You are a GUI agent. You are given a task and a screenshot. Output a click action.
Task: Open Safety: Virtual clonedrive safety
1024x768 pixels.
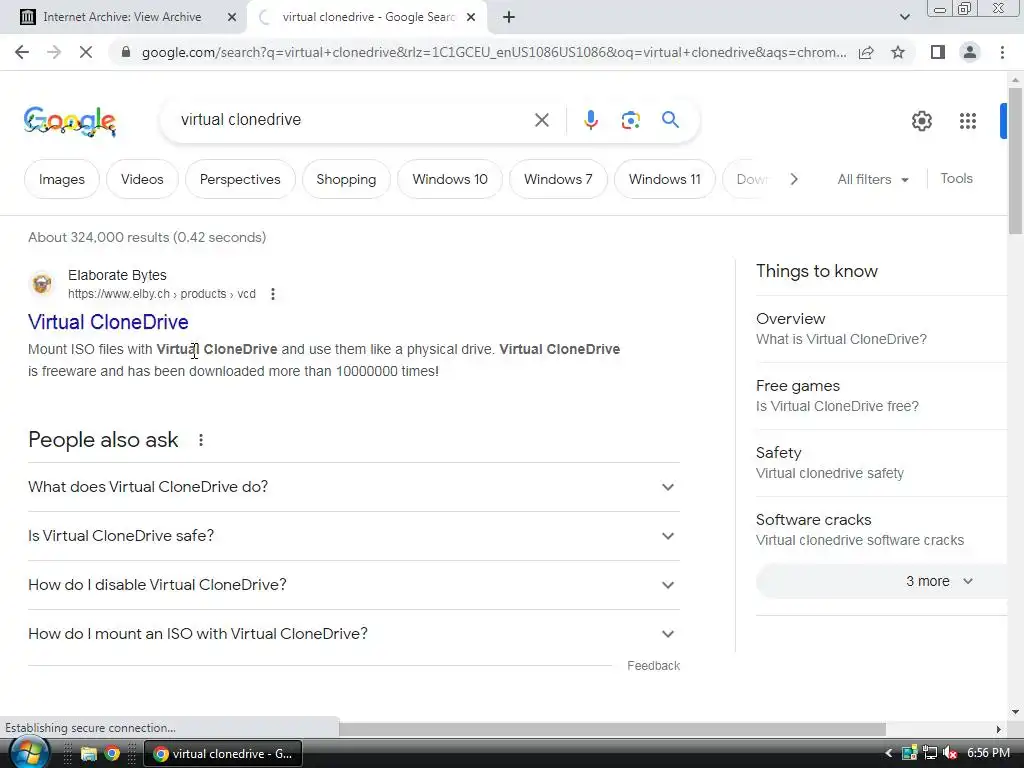click(x=882, y=462)
